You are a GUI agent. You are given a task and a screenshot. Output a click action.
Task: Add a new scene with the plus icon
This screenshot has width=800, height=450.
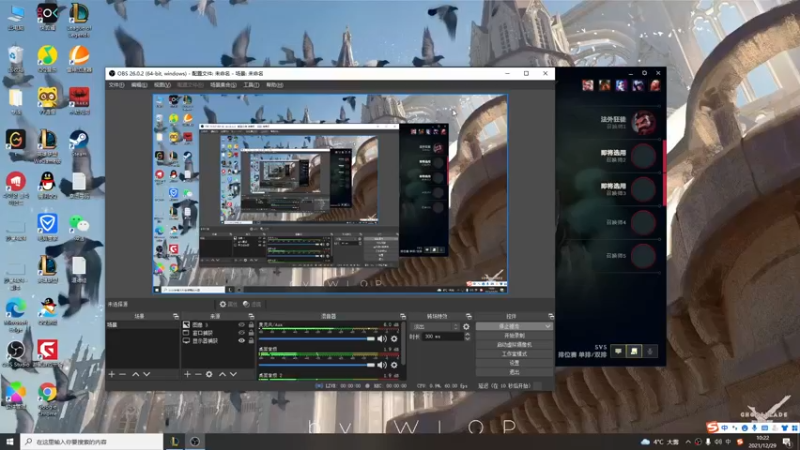pyautogui.click(x=112, y=374)
